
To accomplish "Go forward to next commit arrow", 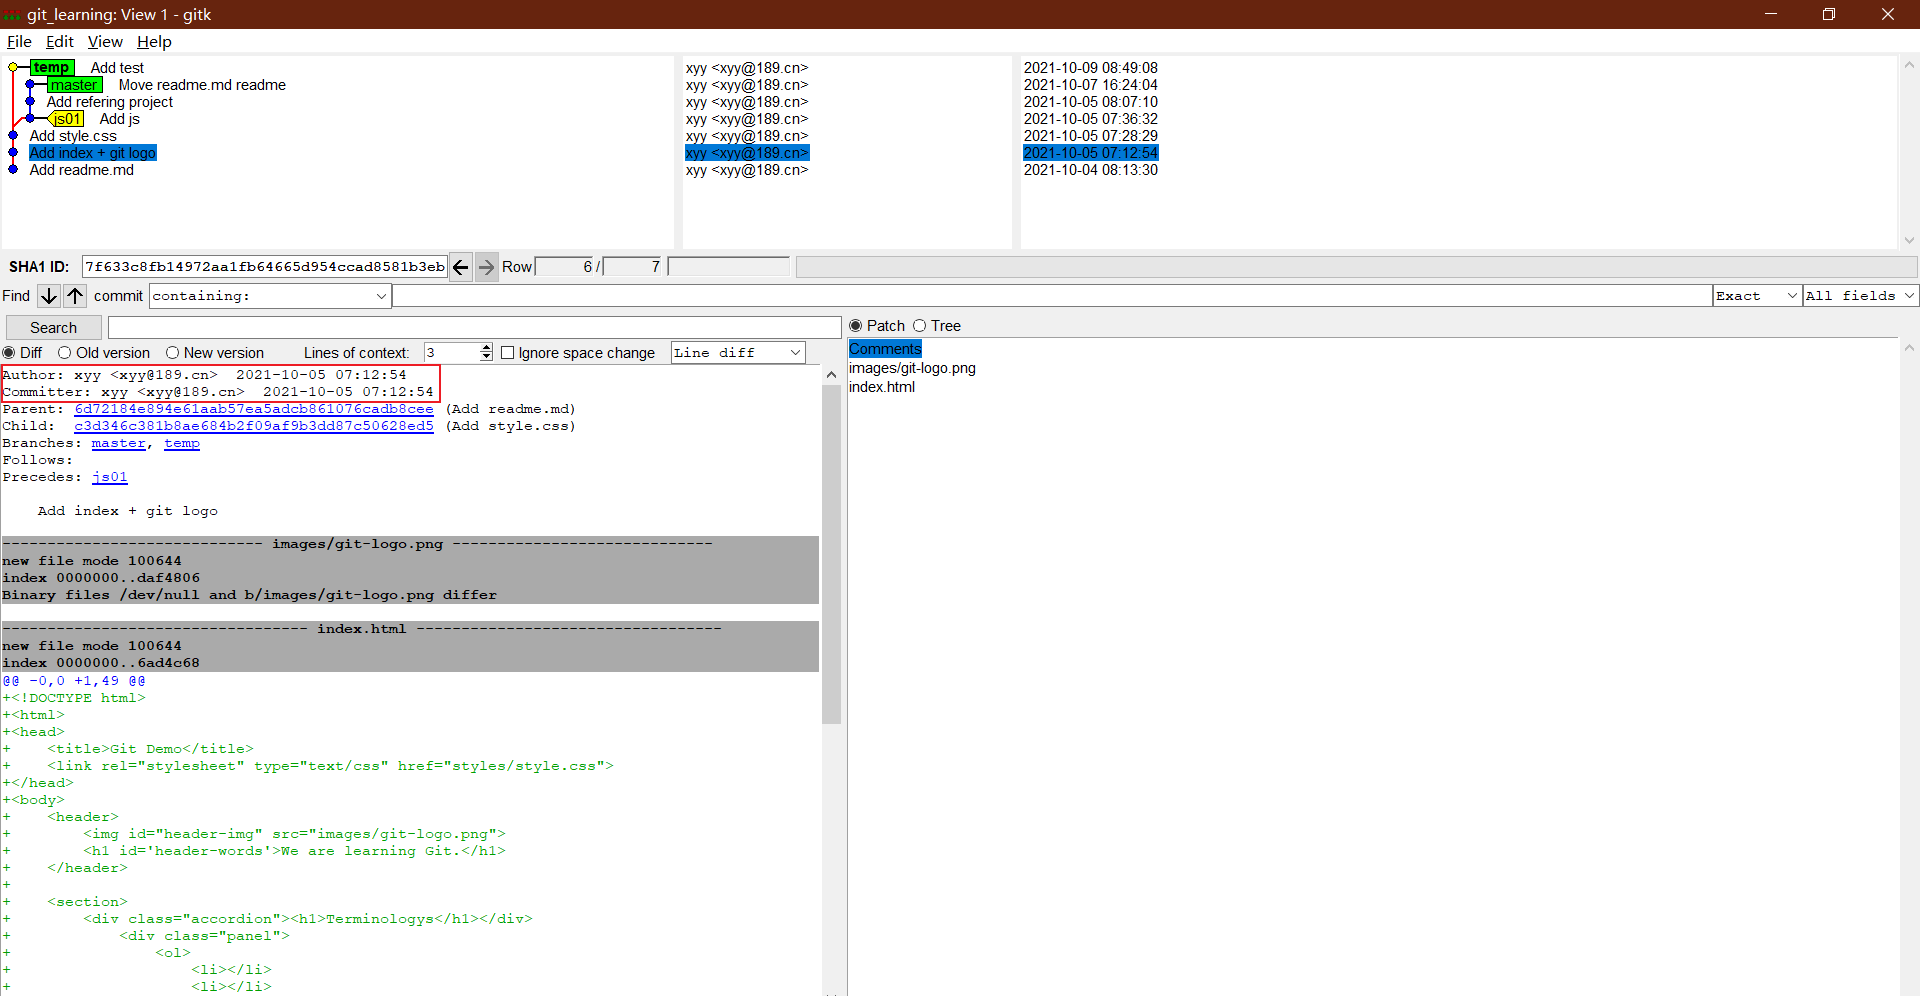I will (486, 267).
